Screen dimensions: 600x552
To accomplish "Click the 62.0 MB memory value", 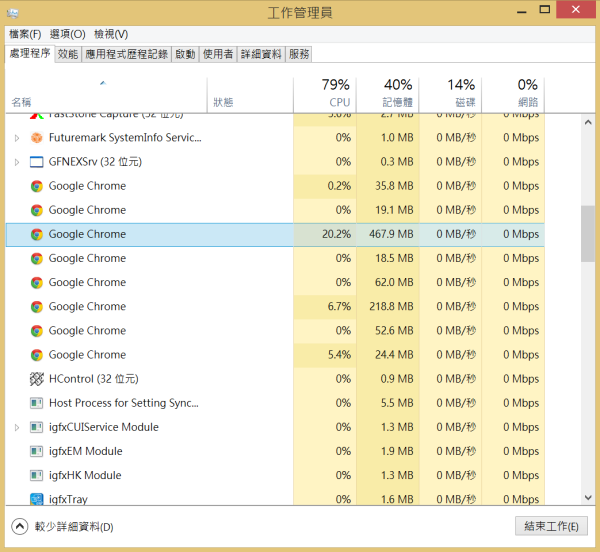I will (394, 282).
